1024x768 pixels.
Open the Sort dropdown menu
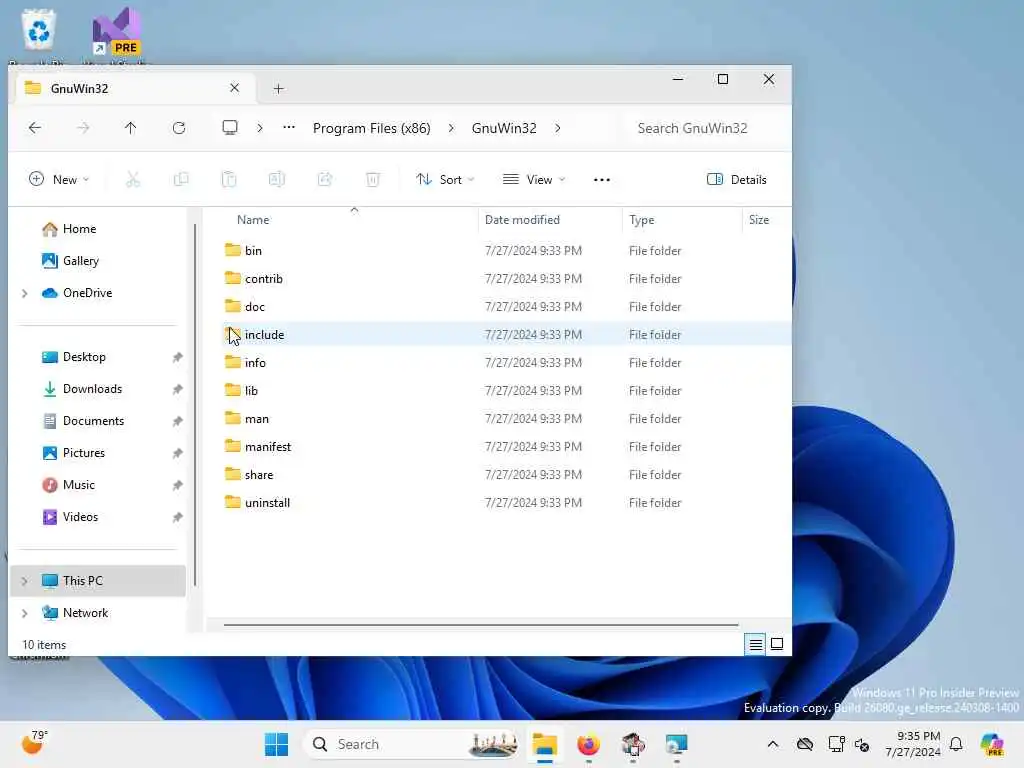point(445,180)
